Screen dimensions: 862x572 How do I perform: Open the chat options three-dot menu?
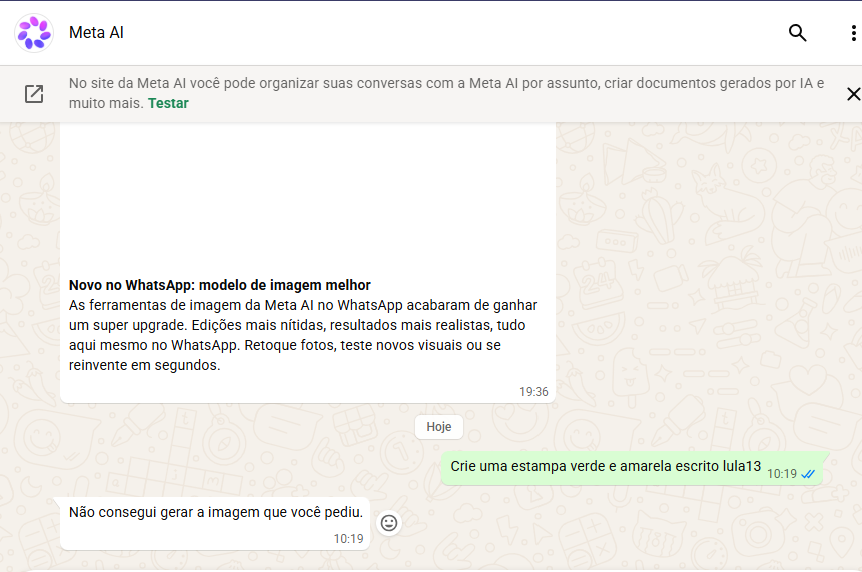[853, 33]
